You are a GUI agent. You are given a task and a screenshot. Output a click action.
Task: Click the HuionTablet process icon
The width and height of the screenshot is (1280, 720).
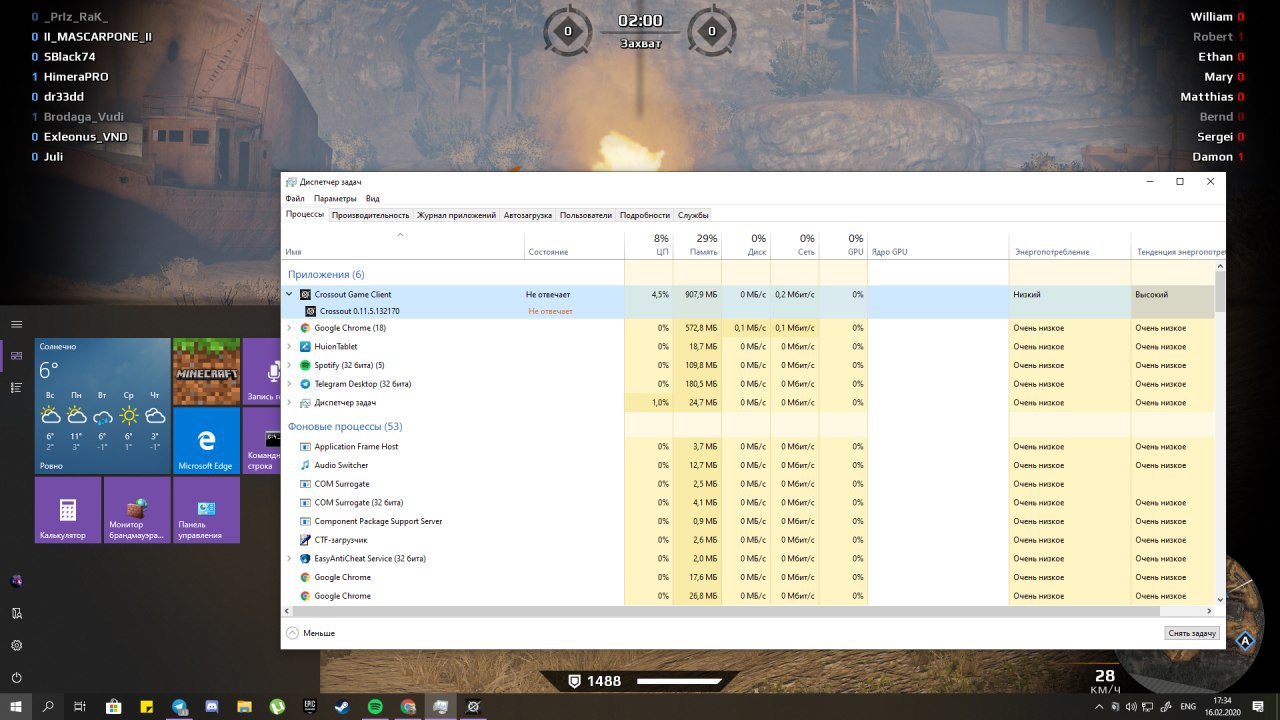(305, 346)
